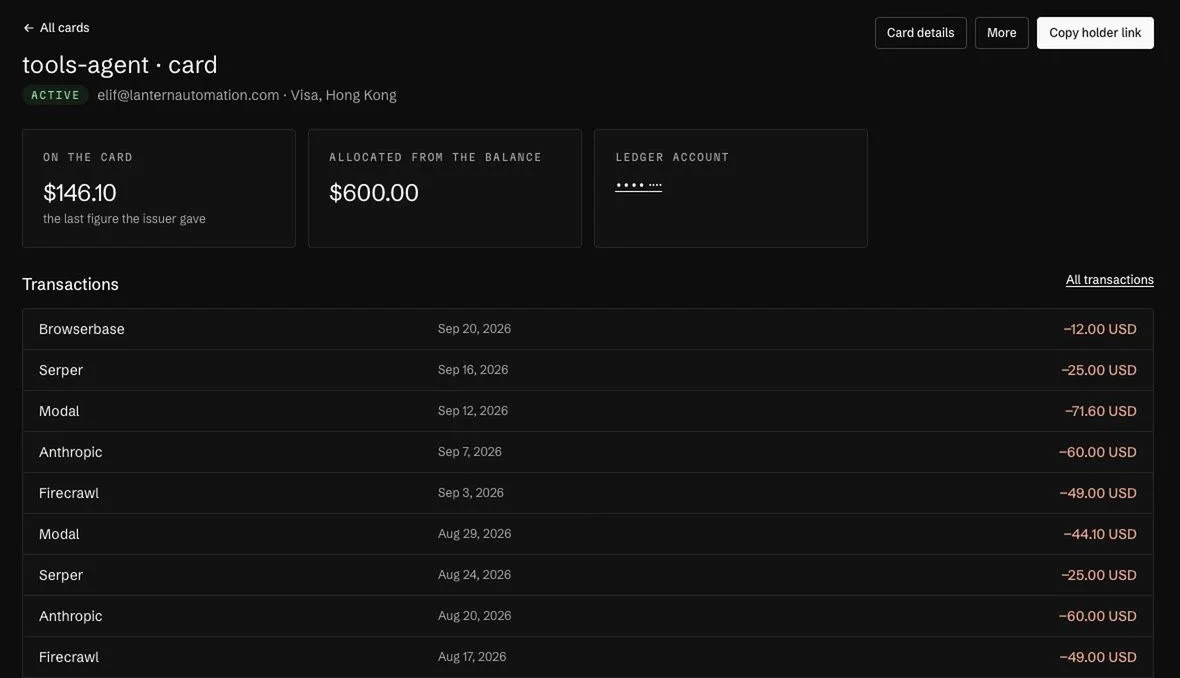Open the Modal transaction from Aug 29
The width and height of the screenshot is (1180, 678).
pos(588,534)
